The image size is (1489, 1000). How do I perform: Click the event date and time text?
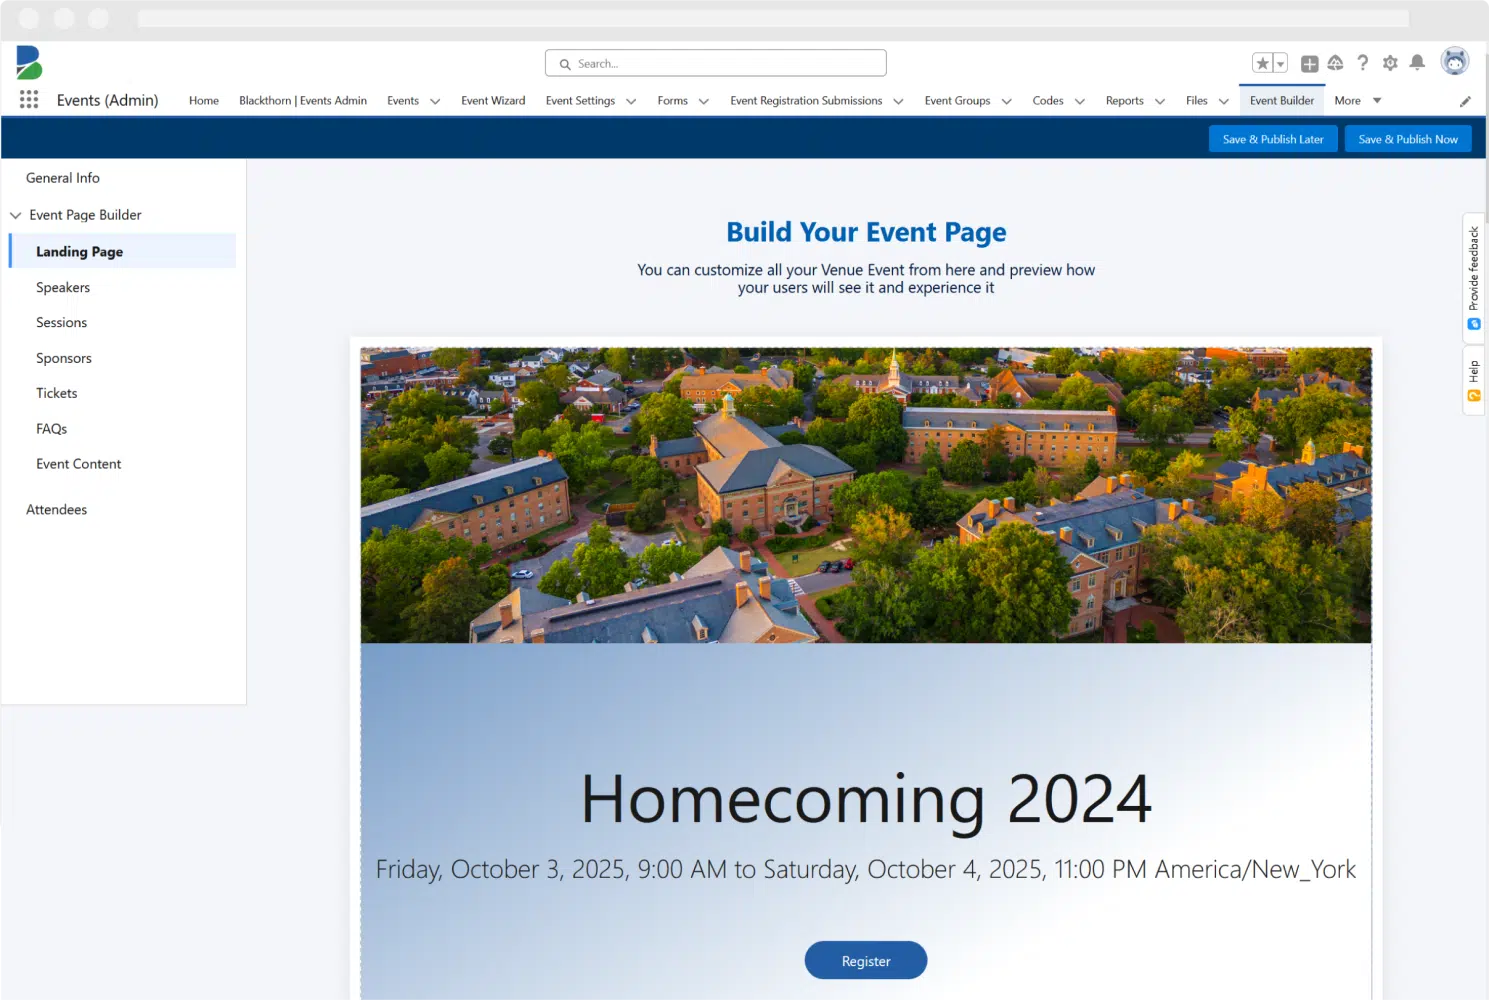(866, 870)
